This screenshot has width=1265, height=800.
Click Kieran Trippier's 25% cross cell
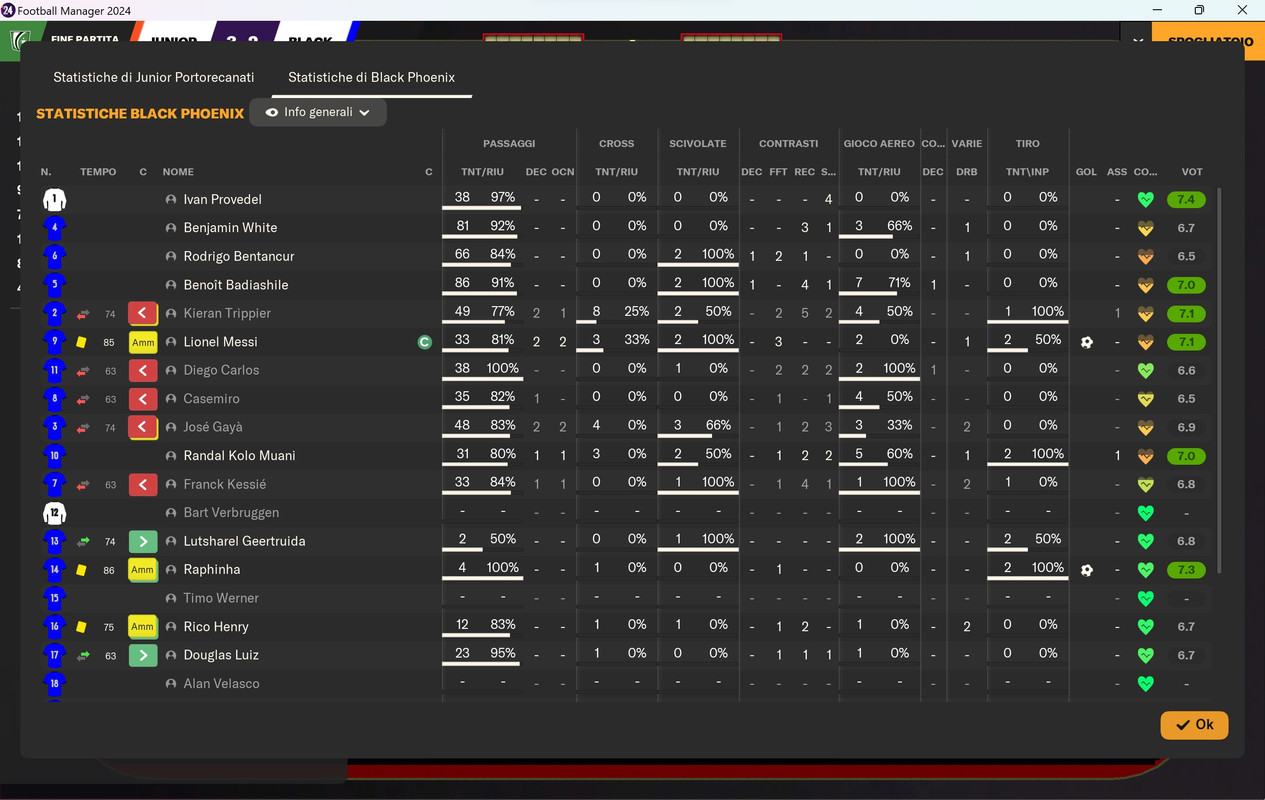point(636,311)
